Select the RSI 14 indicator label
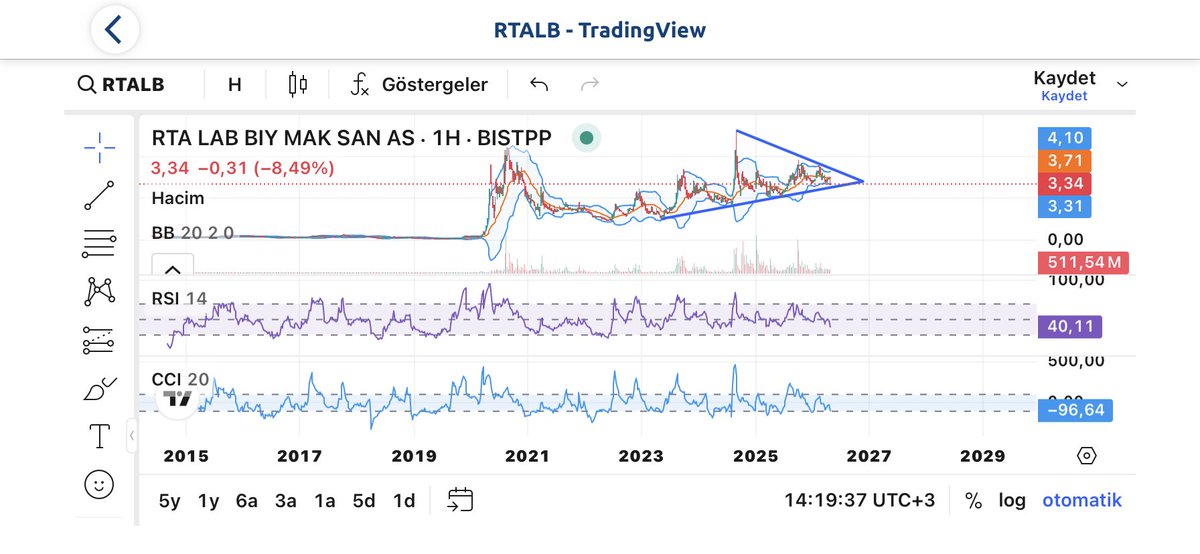 pyautogui.click(x=179, y=298)
